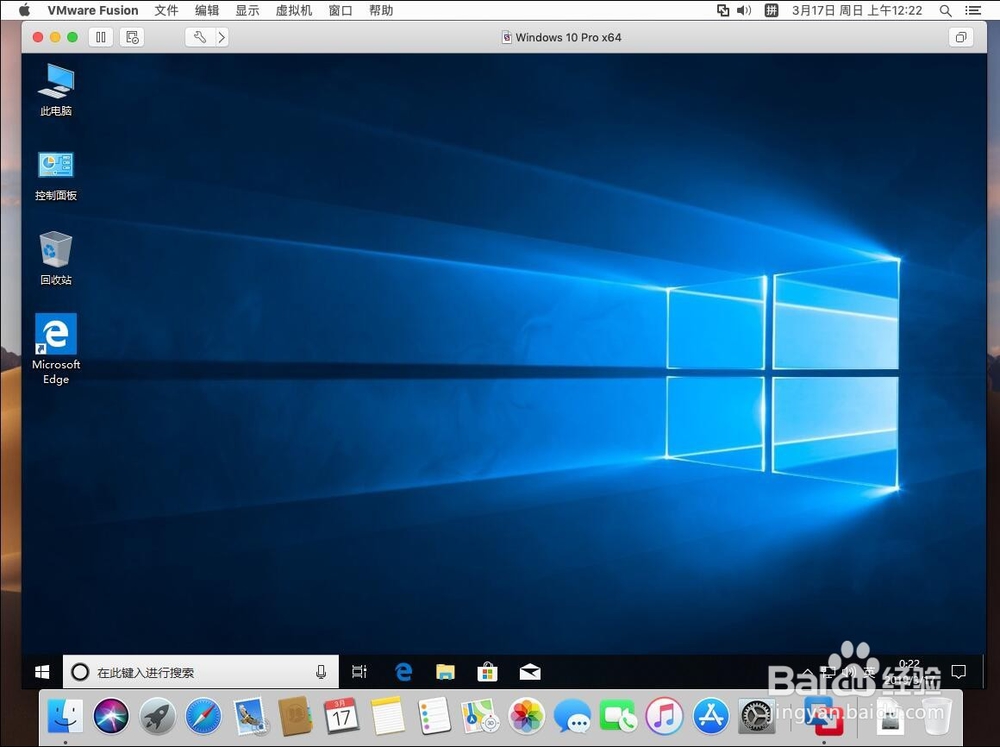The height and width of the screenshot is (747, 1000).
Task: Show hidden tray icons with the up chevron
Action: 807,672
